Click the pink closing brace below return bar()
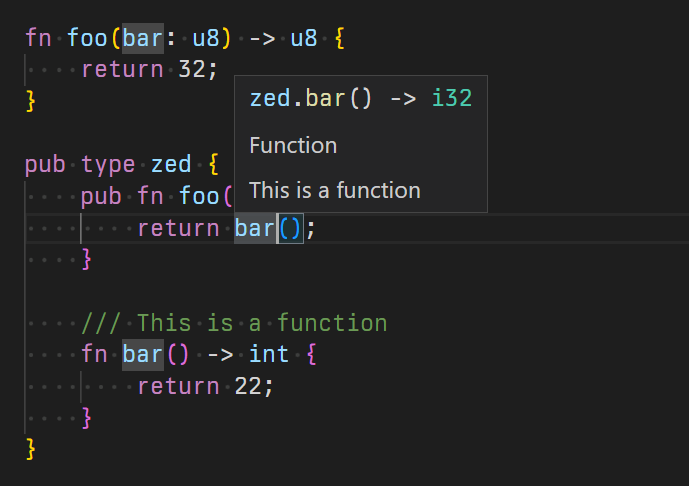Image resolution: width=689 pixels, height=486 pixels. tap(86, 259)
